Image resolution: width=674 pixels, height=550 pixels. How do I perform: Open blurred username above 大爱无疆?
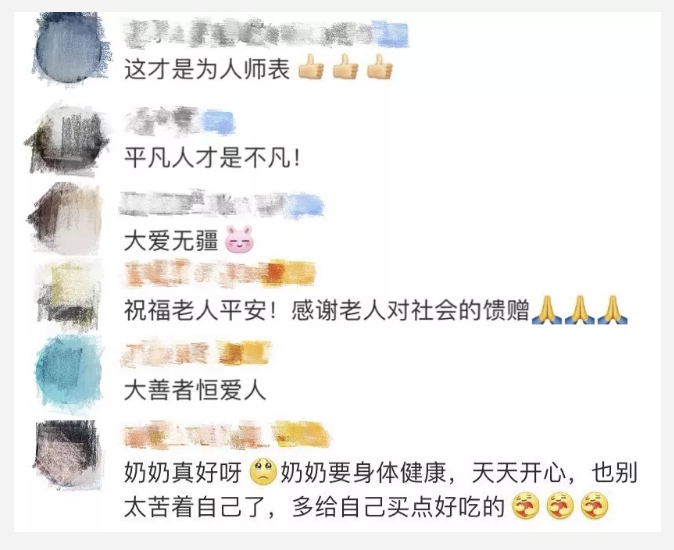pyautogui.click(x=220, y=204)
